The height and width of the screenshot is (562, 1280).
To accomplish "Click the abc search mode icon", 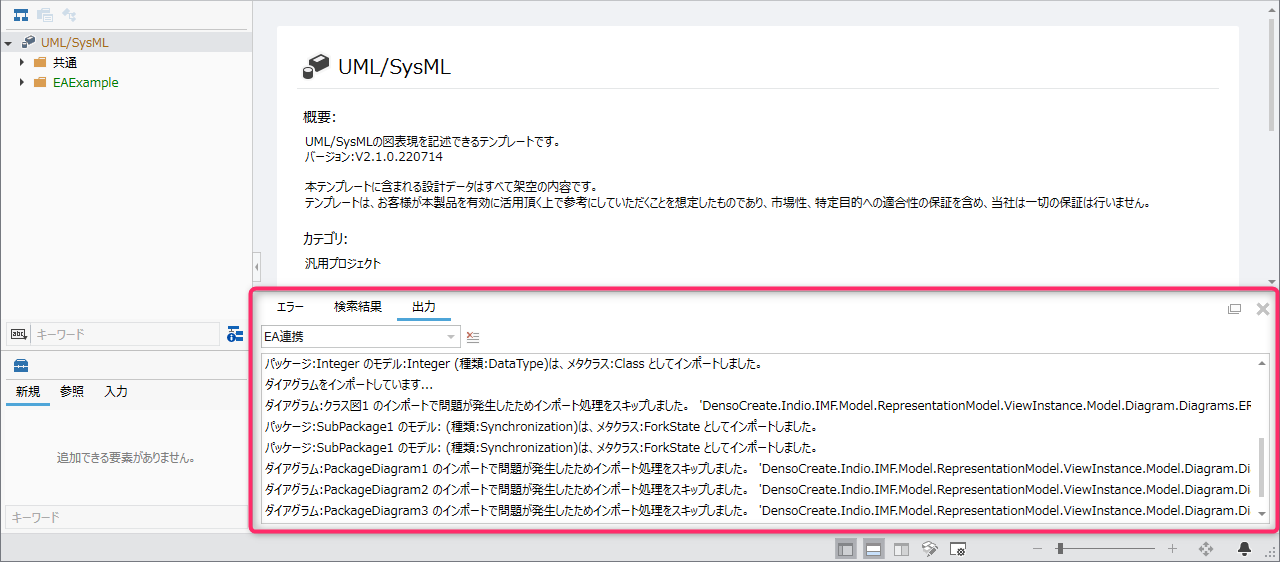I will [19, 334].
